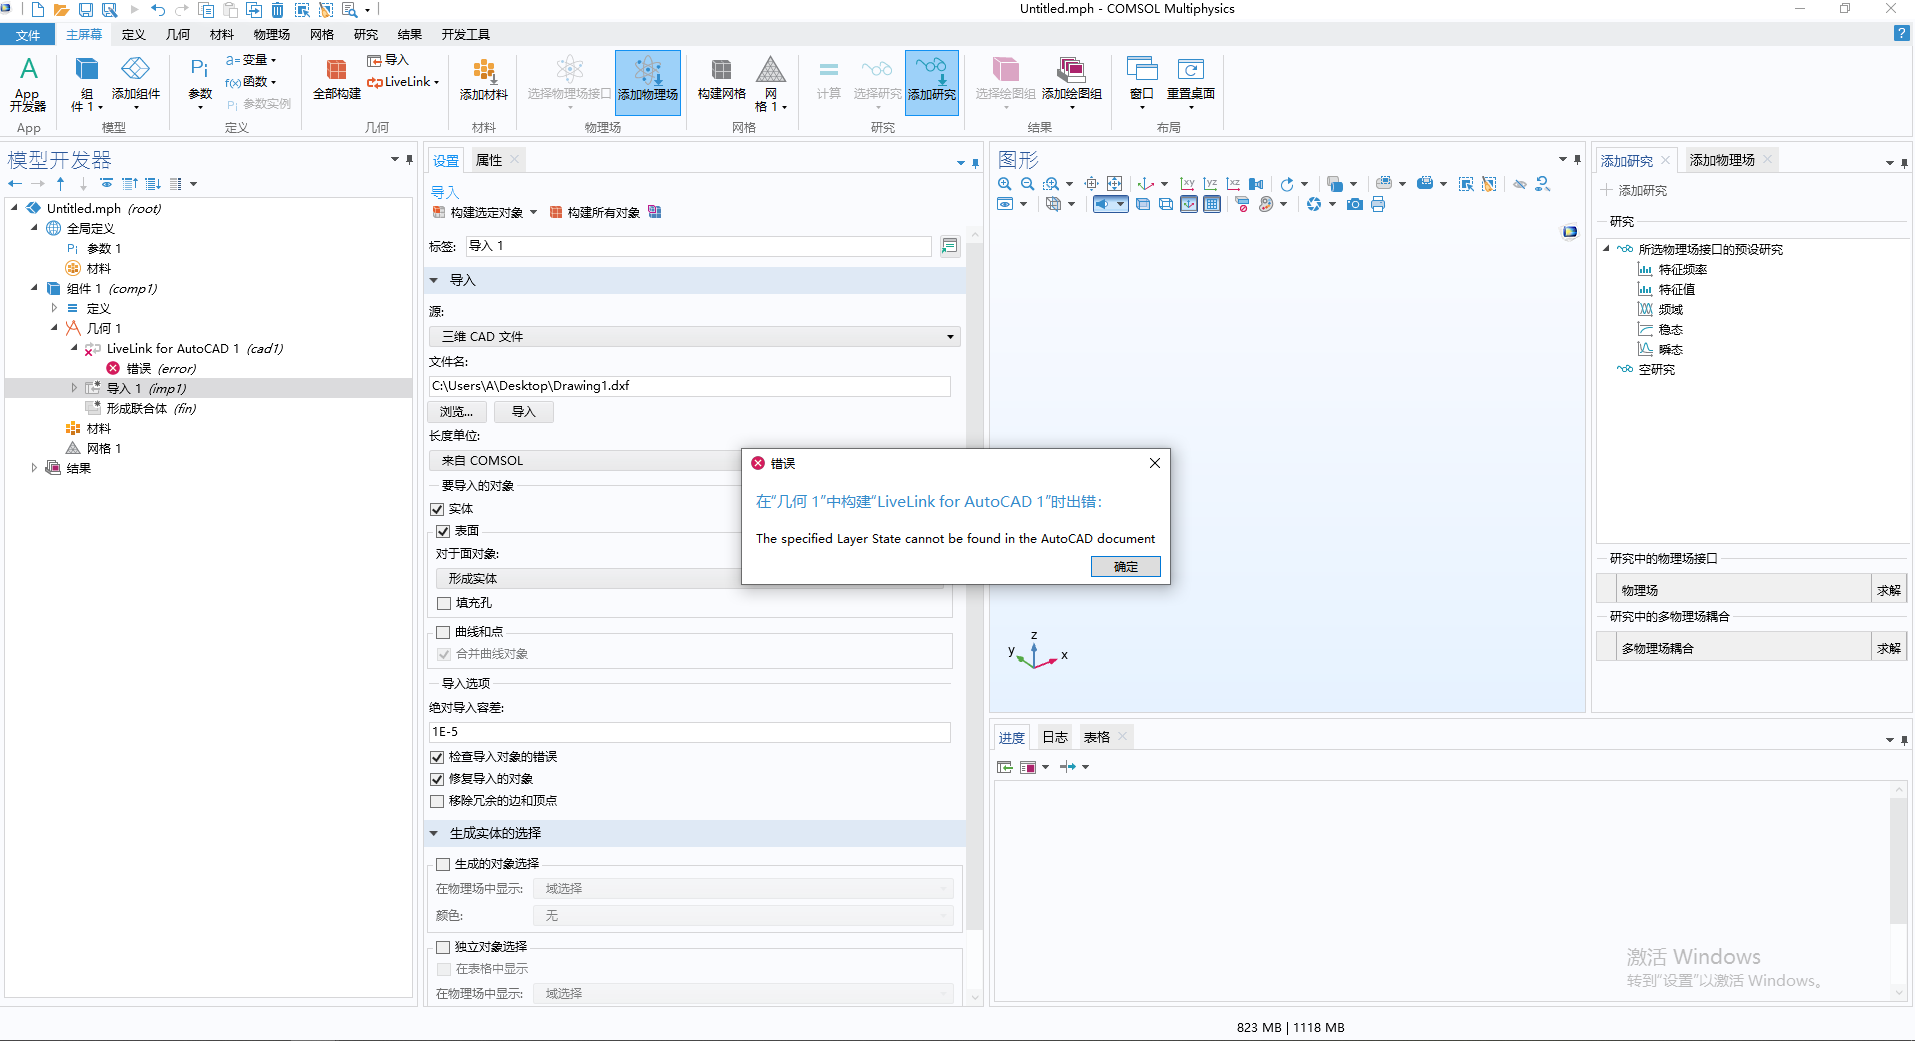
Task: Open the 物理场 ribbon tab
Action: tap(271, 35)
